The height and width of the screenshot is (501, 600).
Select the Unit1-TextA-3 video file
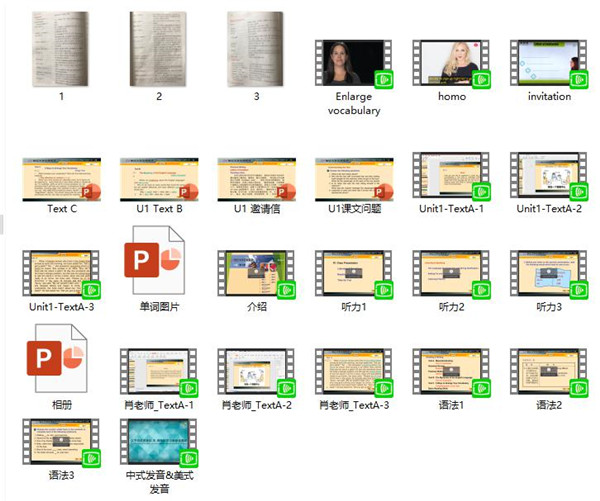click(60, 274)
